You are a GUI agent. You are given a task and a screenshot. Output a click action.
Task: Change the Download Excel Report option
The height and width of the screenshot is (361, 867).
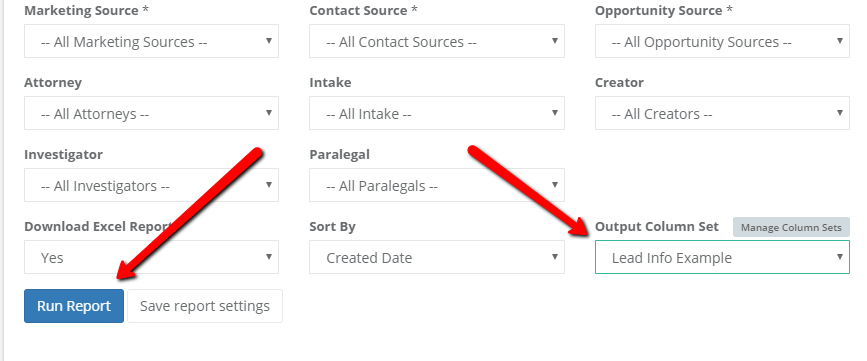pos(151,257)
